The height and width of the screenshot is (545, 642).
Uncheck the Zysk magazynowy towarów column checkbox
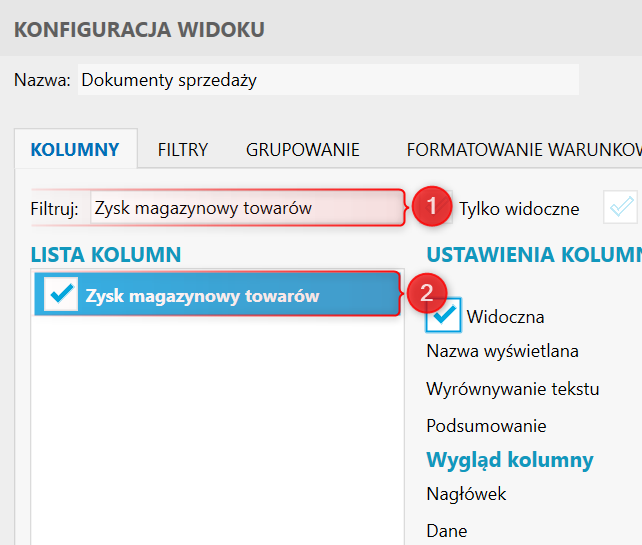[x=61, y=294]
